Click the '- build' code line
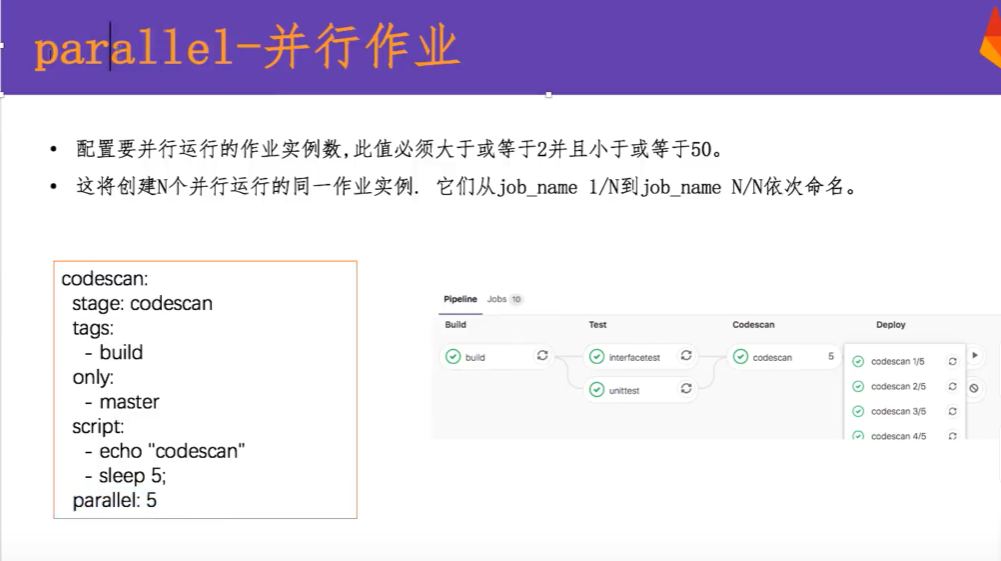 (x=114, y=352)
